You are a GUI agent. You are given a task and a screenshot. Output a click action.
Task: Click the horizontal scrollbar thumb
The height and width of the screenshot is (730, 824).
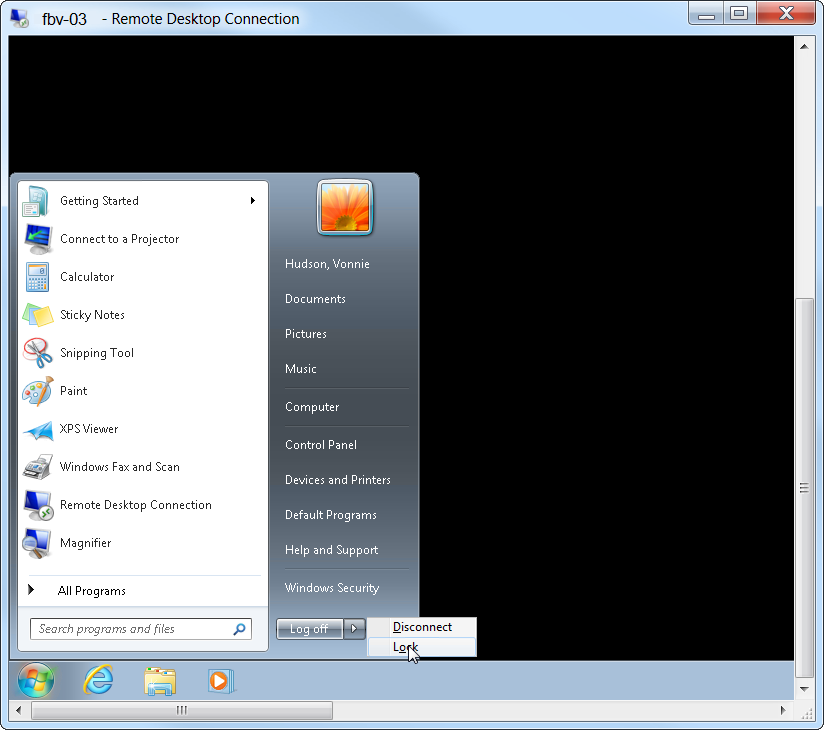pyautogui.click(x=182, y=711)
